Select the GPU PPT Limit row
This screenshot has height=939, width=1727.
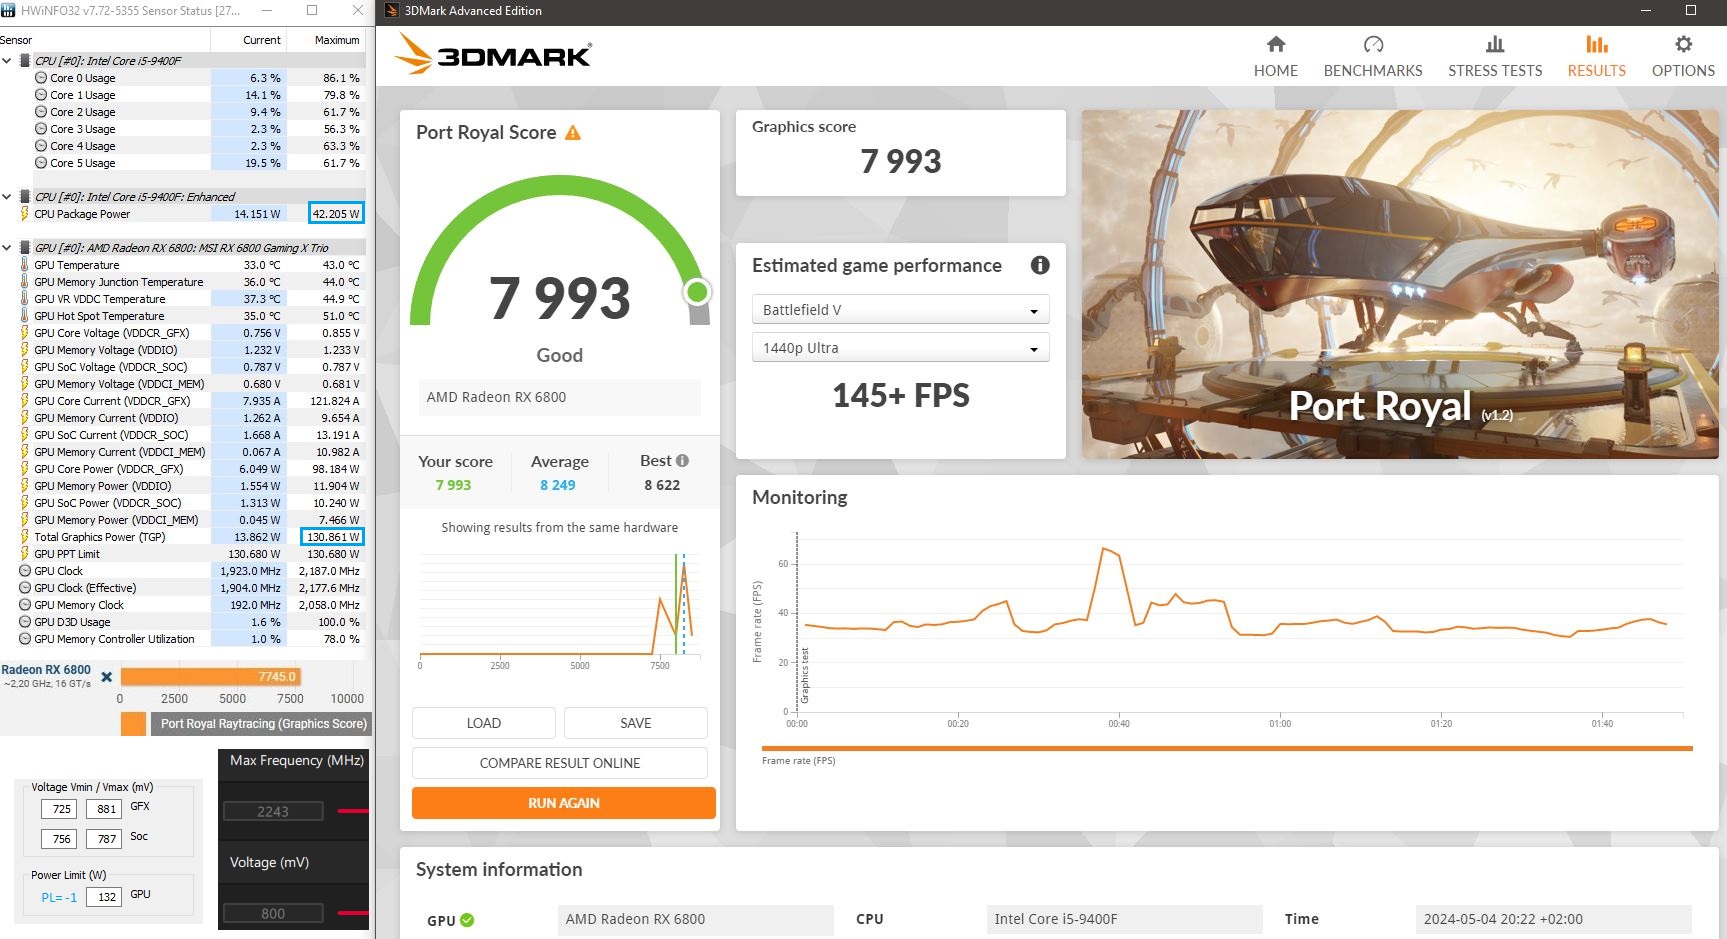[182, 554]
